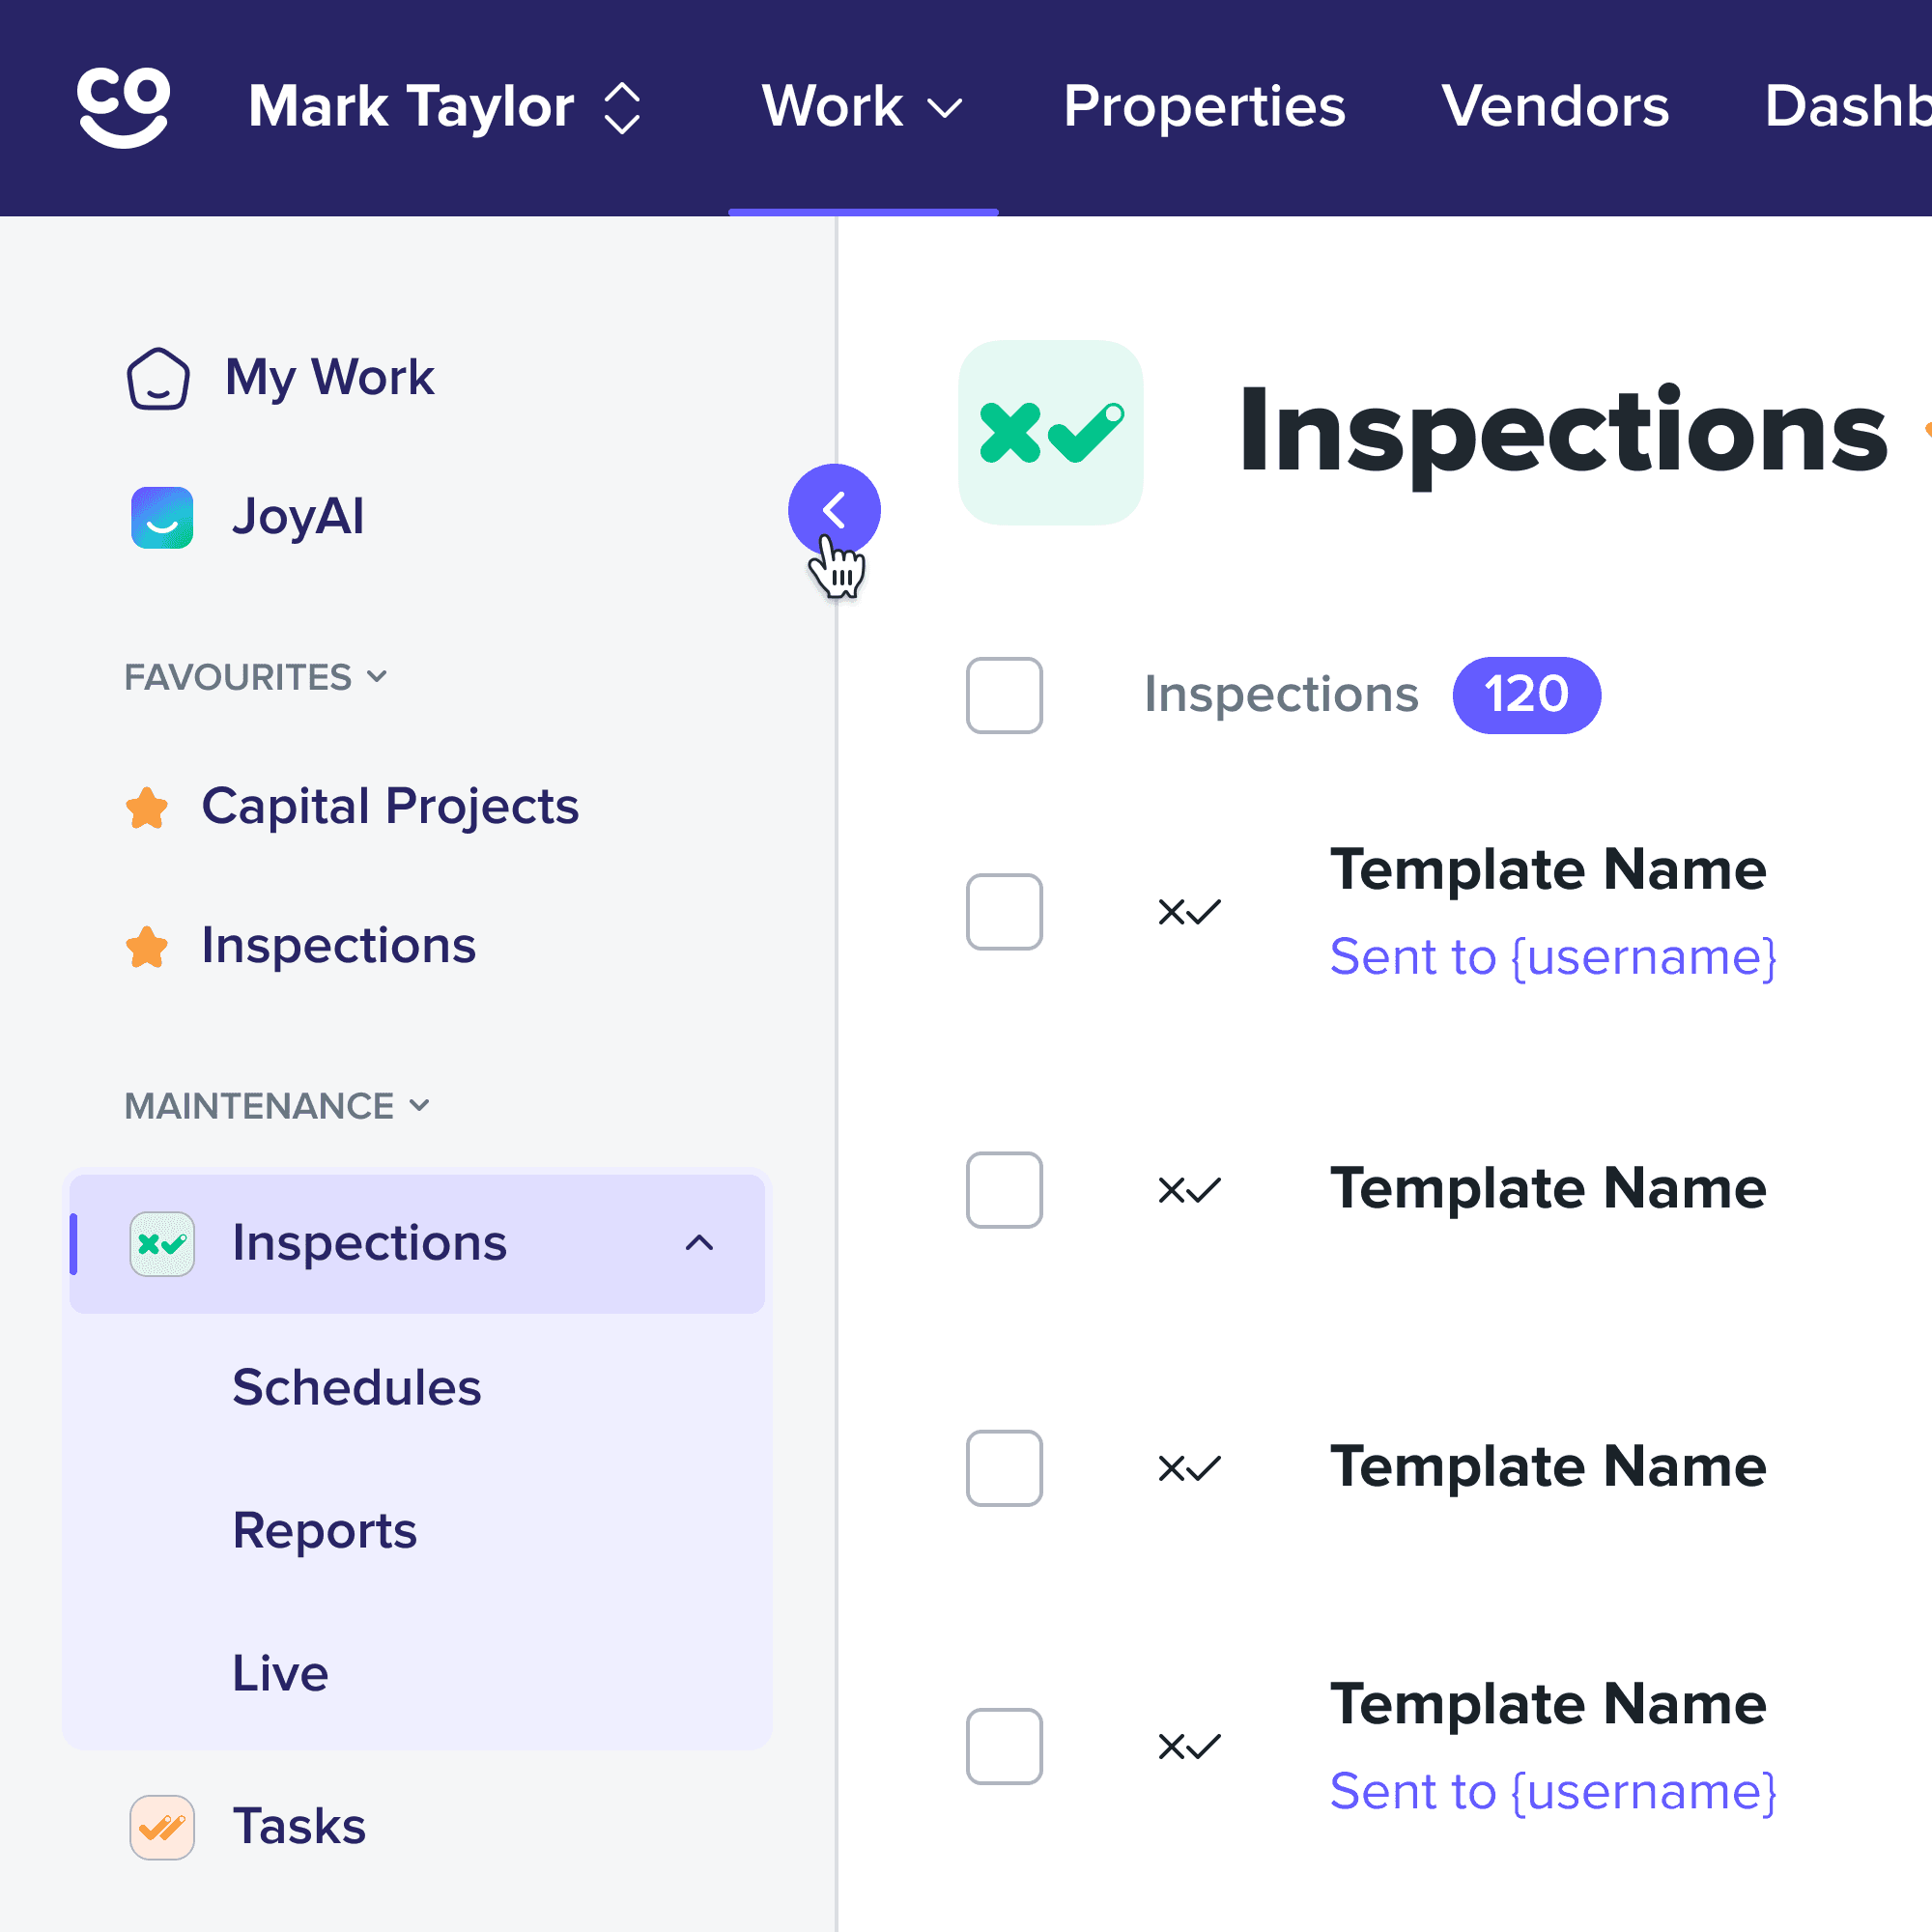
Task: Click the large green Inspections page icon
Action: [1050, 432]
